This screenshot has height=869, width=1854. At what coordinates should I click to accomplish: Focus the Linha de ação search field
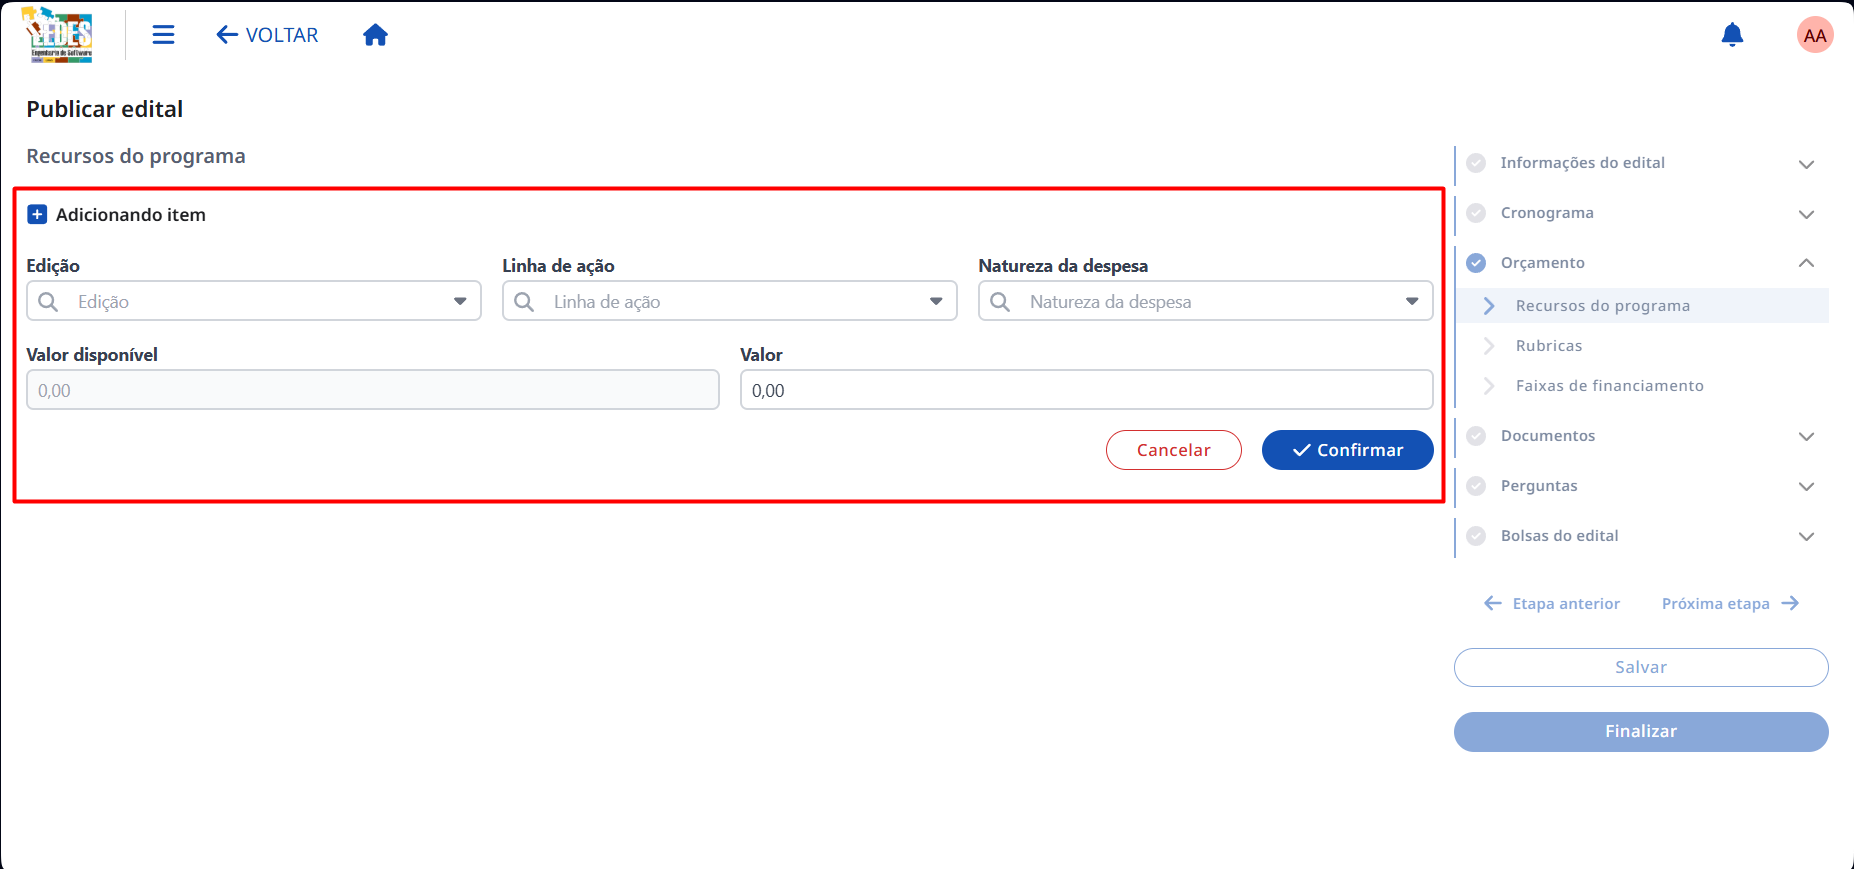730,301
